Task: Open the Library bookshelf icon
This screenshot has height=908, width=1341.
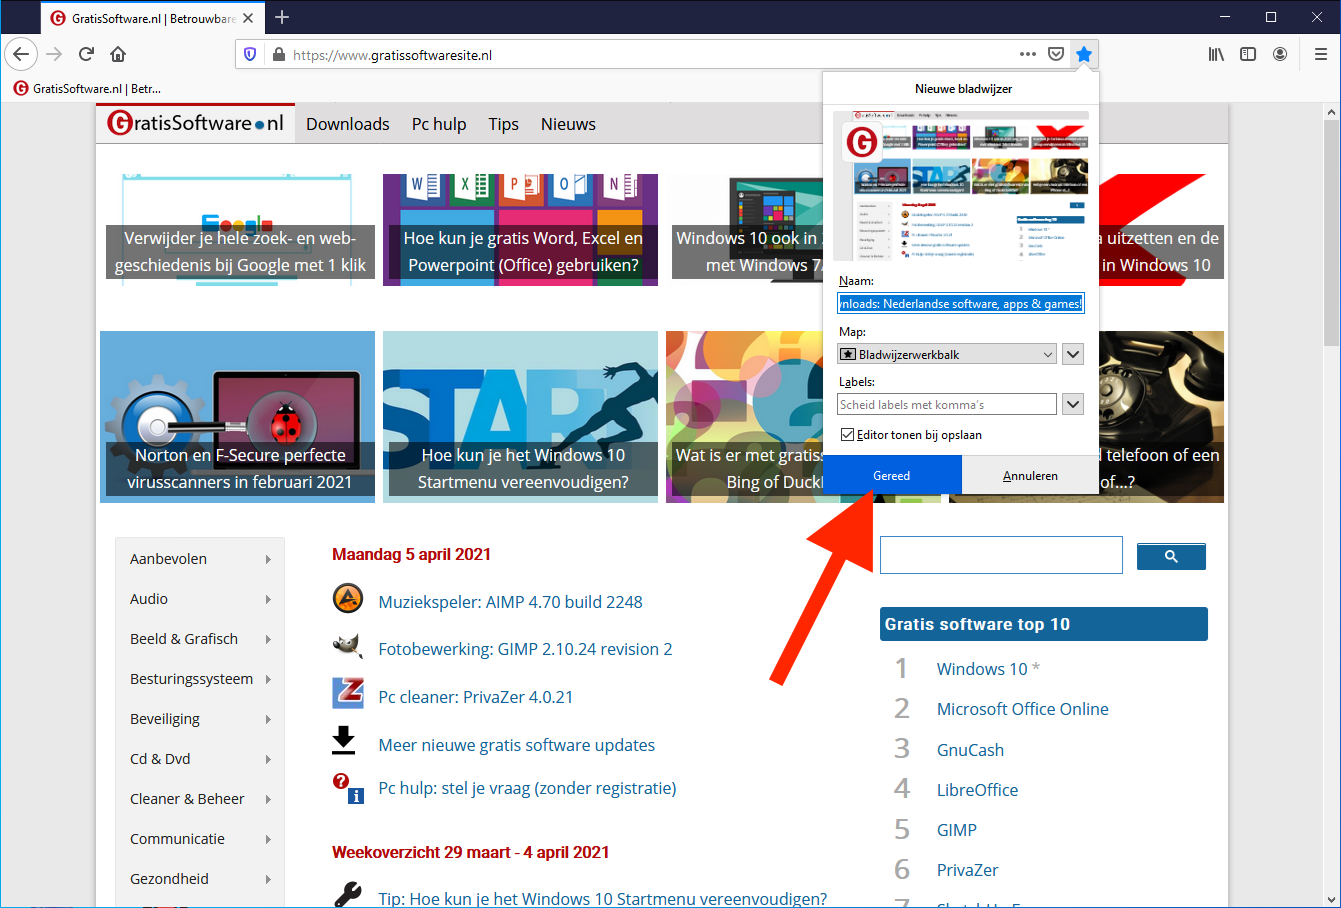Action: tap(1216, 54)
